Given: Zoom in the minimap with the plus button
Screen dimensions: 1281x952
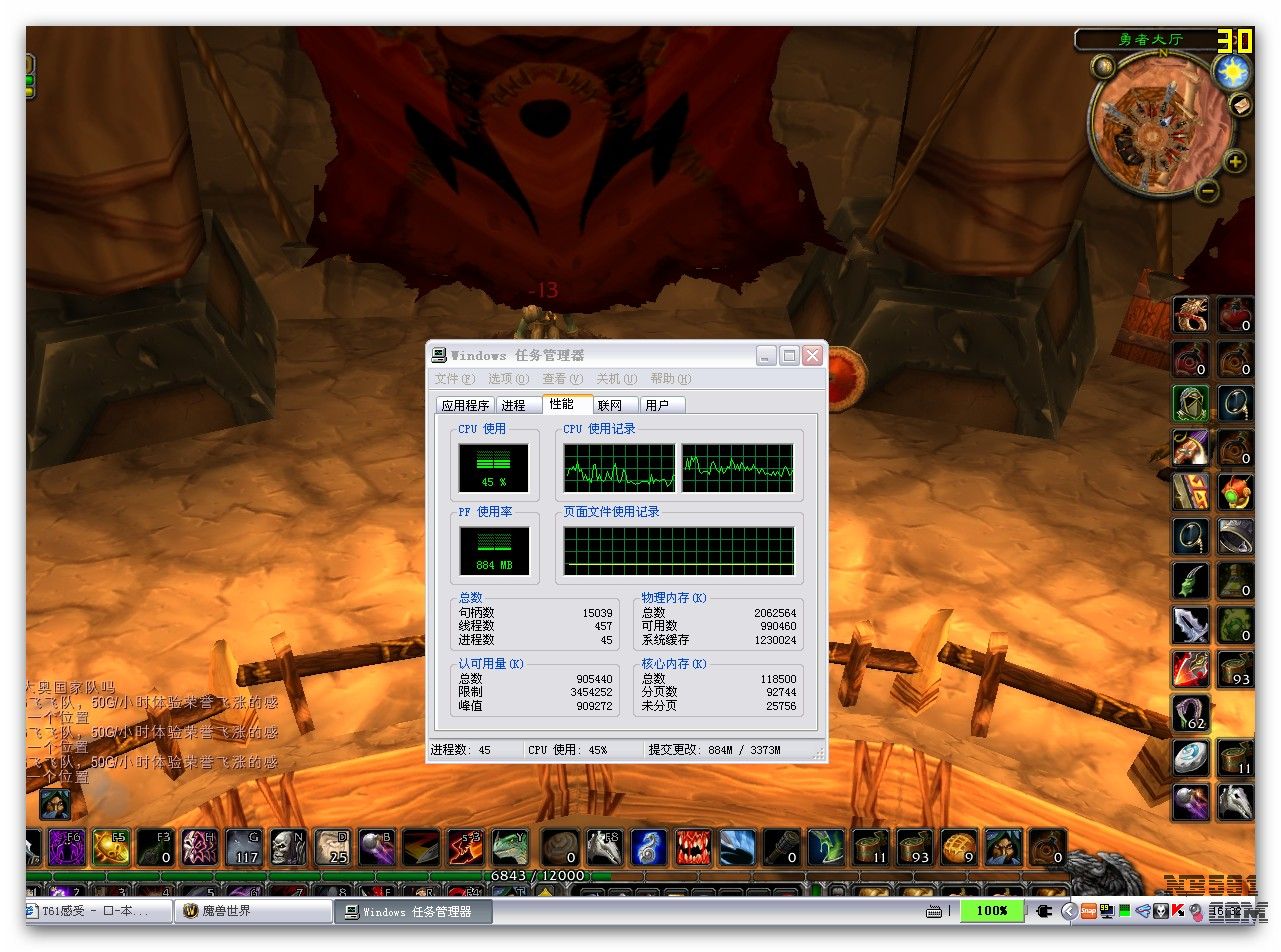Looking at the screenshot, I should click(1235, 161).
